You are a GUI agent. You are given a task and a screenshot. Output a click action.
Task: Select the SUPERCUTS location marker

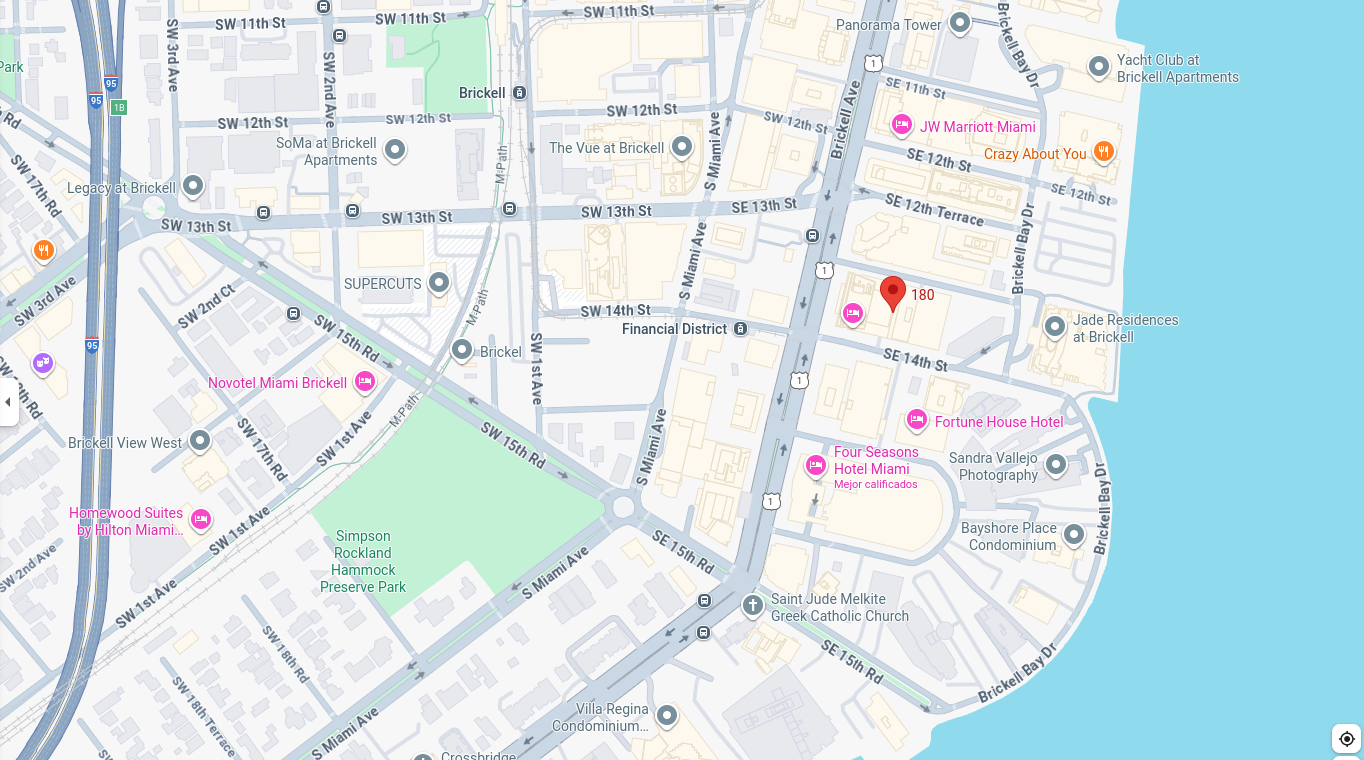coord(439,282)
